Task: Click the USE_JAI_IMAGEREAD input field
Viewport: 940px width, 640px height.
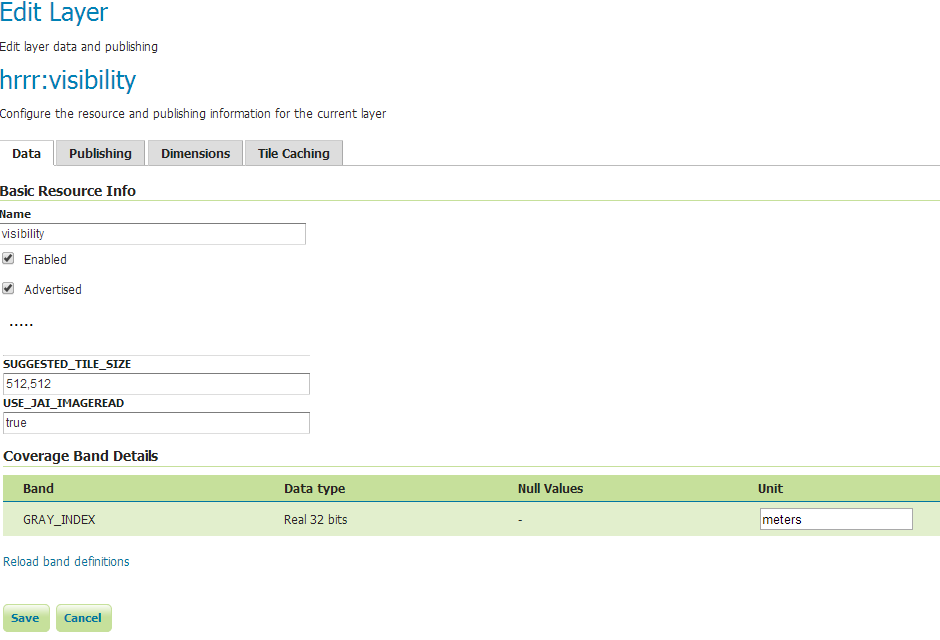Action: click(156, 423)
